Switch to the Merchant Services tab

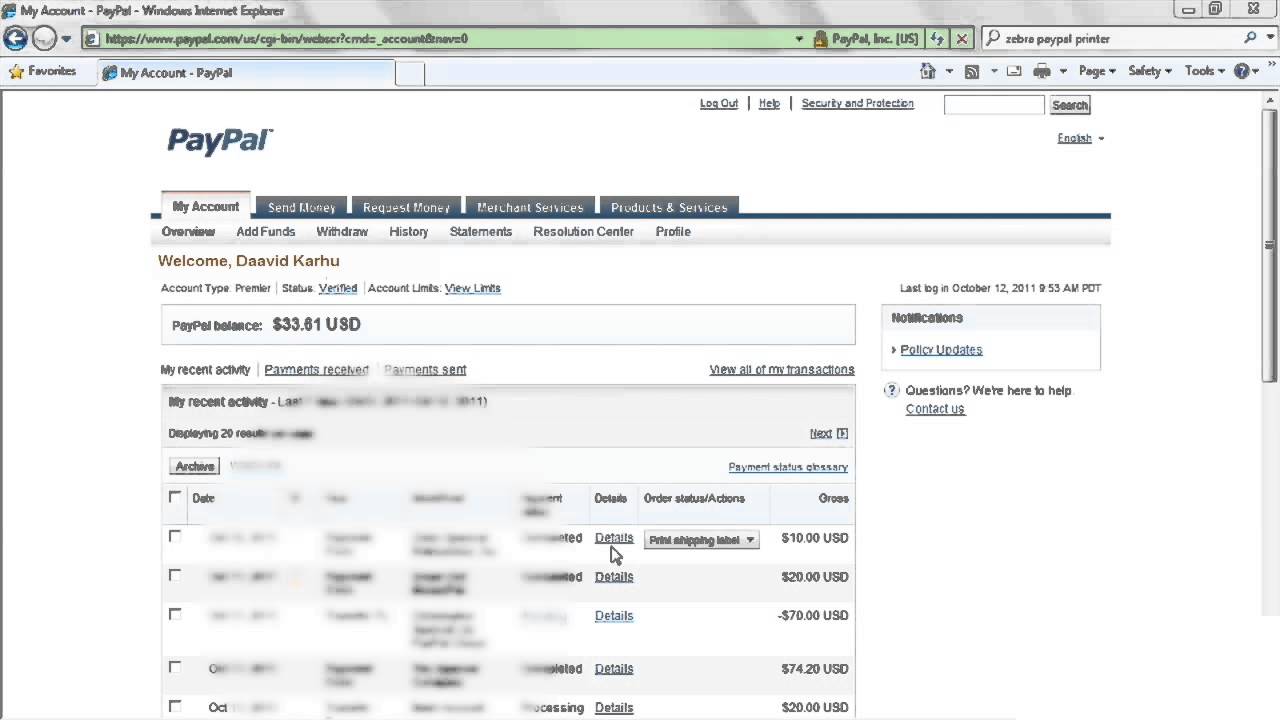point(530,207)
